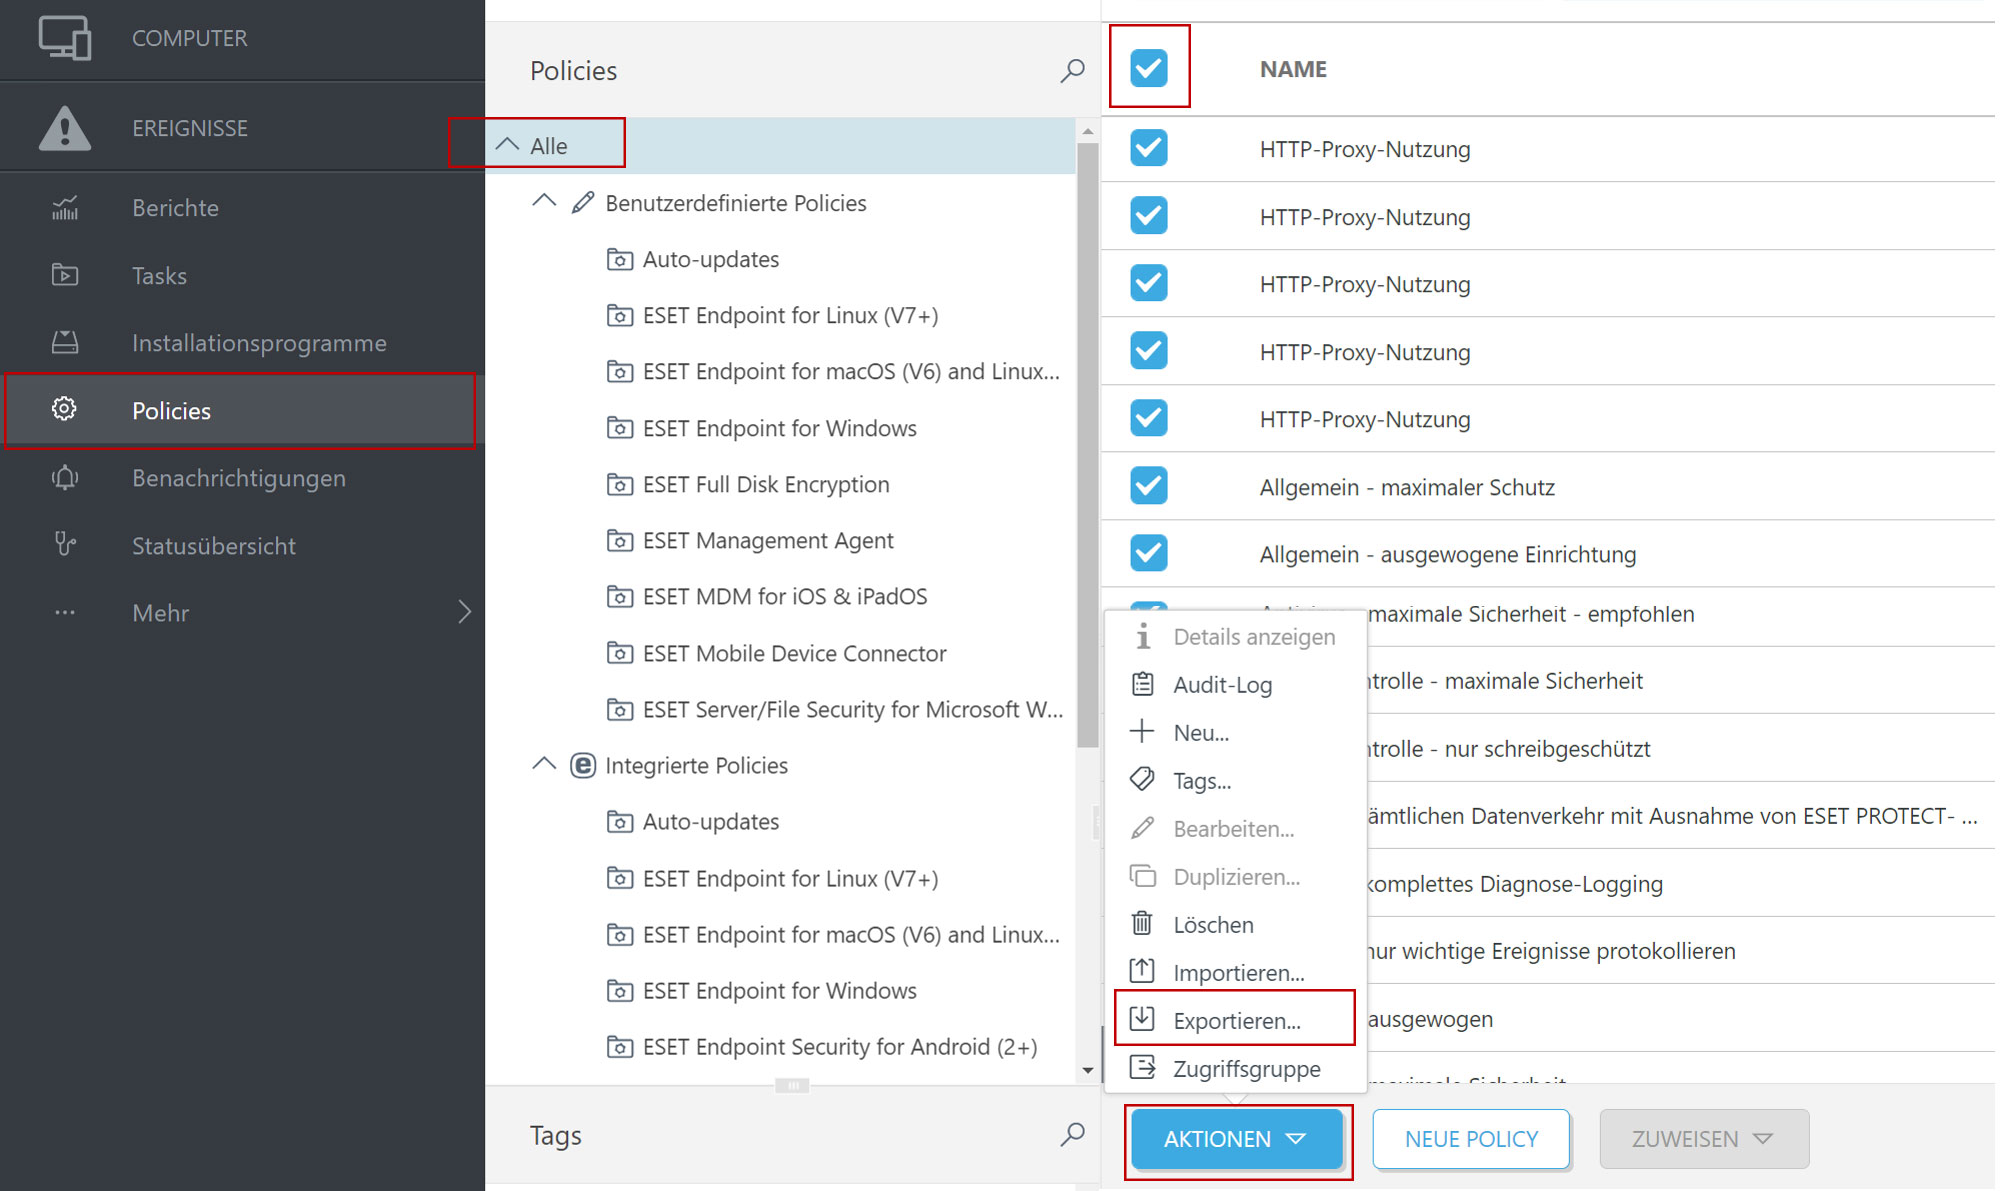Select Audit-Log in the context menu
The height and width of the screenshot is (1191, 2002).
[x=1222, y=685]
